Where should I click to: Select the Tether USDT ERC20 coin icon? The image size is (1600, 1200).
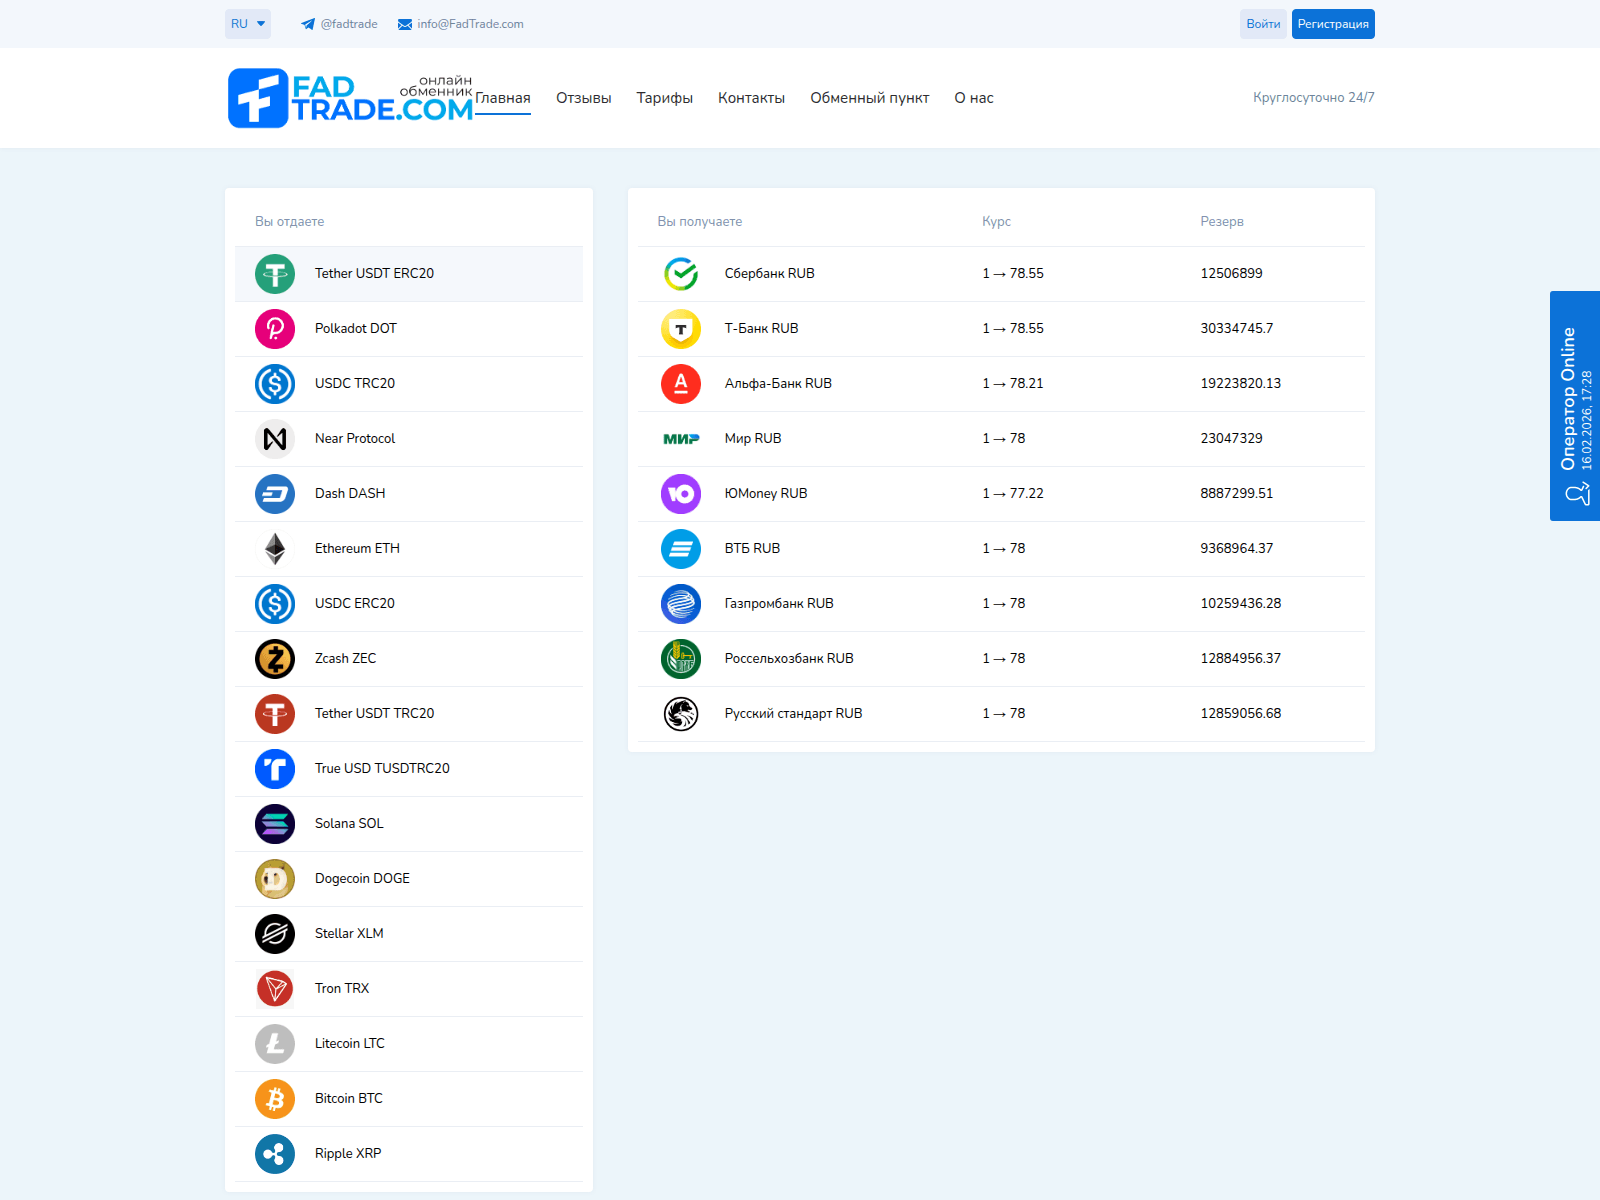tap(275, 274)
